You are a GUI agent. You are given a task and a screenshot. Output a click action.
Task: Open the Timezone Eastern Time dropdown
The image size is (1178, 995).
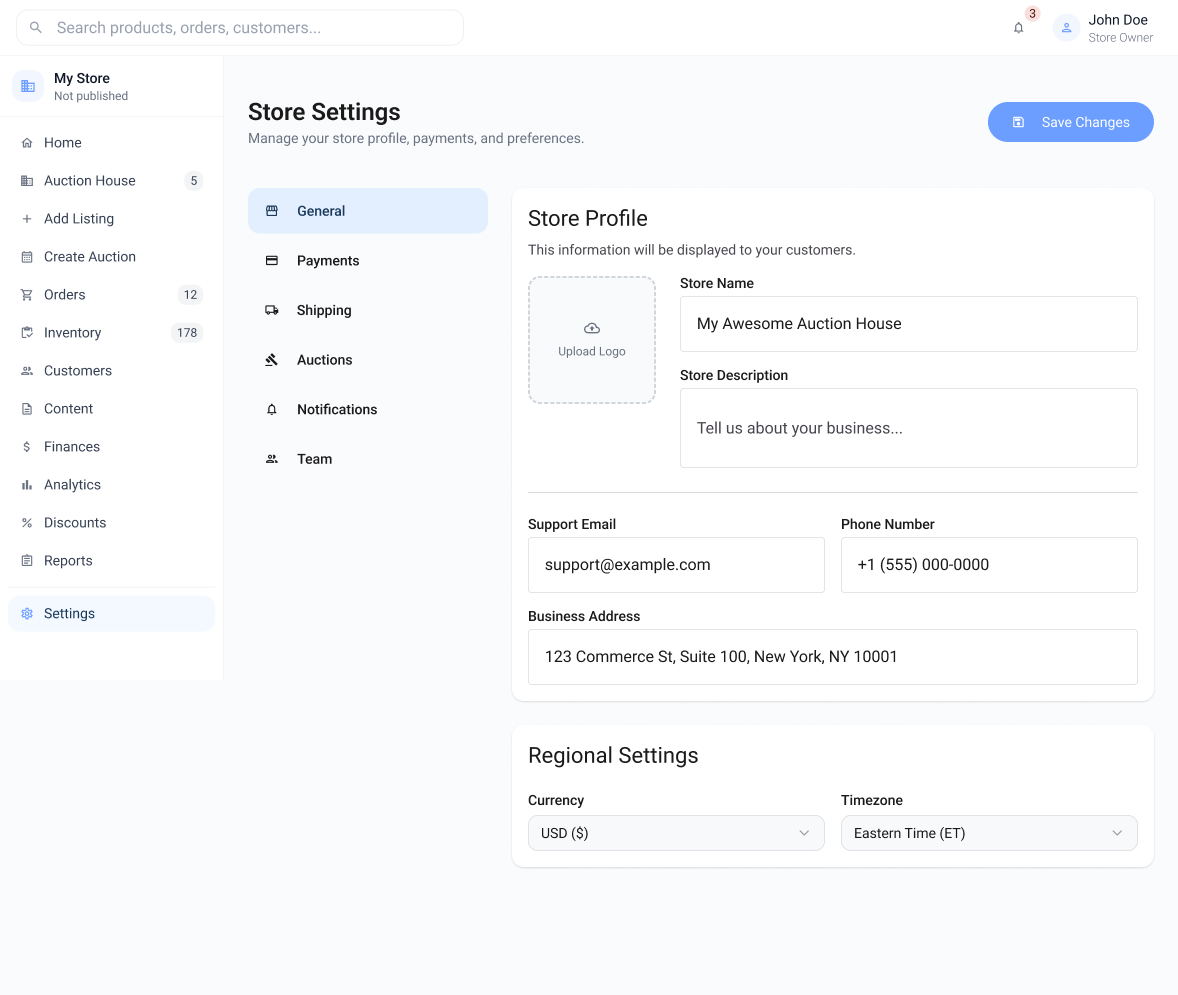[989, 833]
